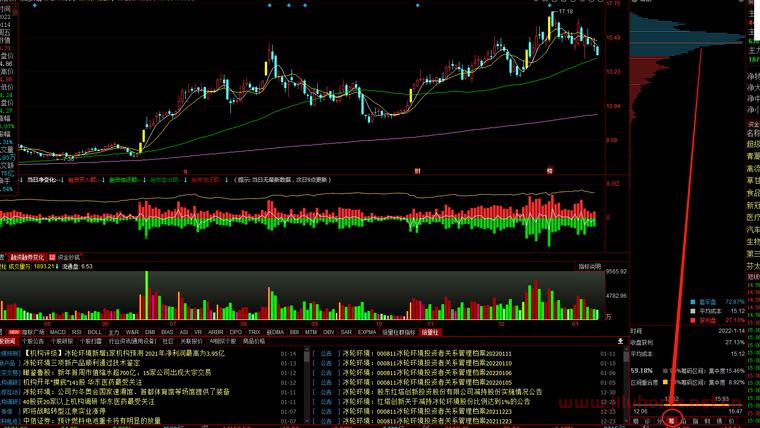Select the highlighted 量柱 volume bar tab

(x=430, y=331)
